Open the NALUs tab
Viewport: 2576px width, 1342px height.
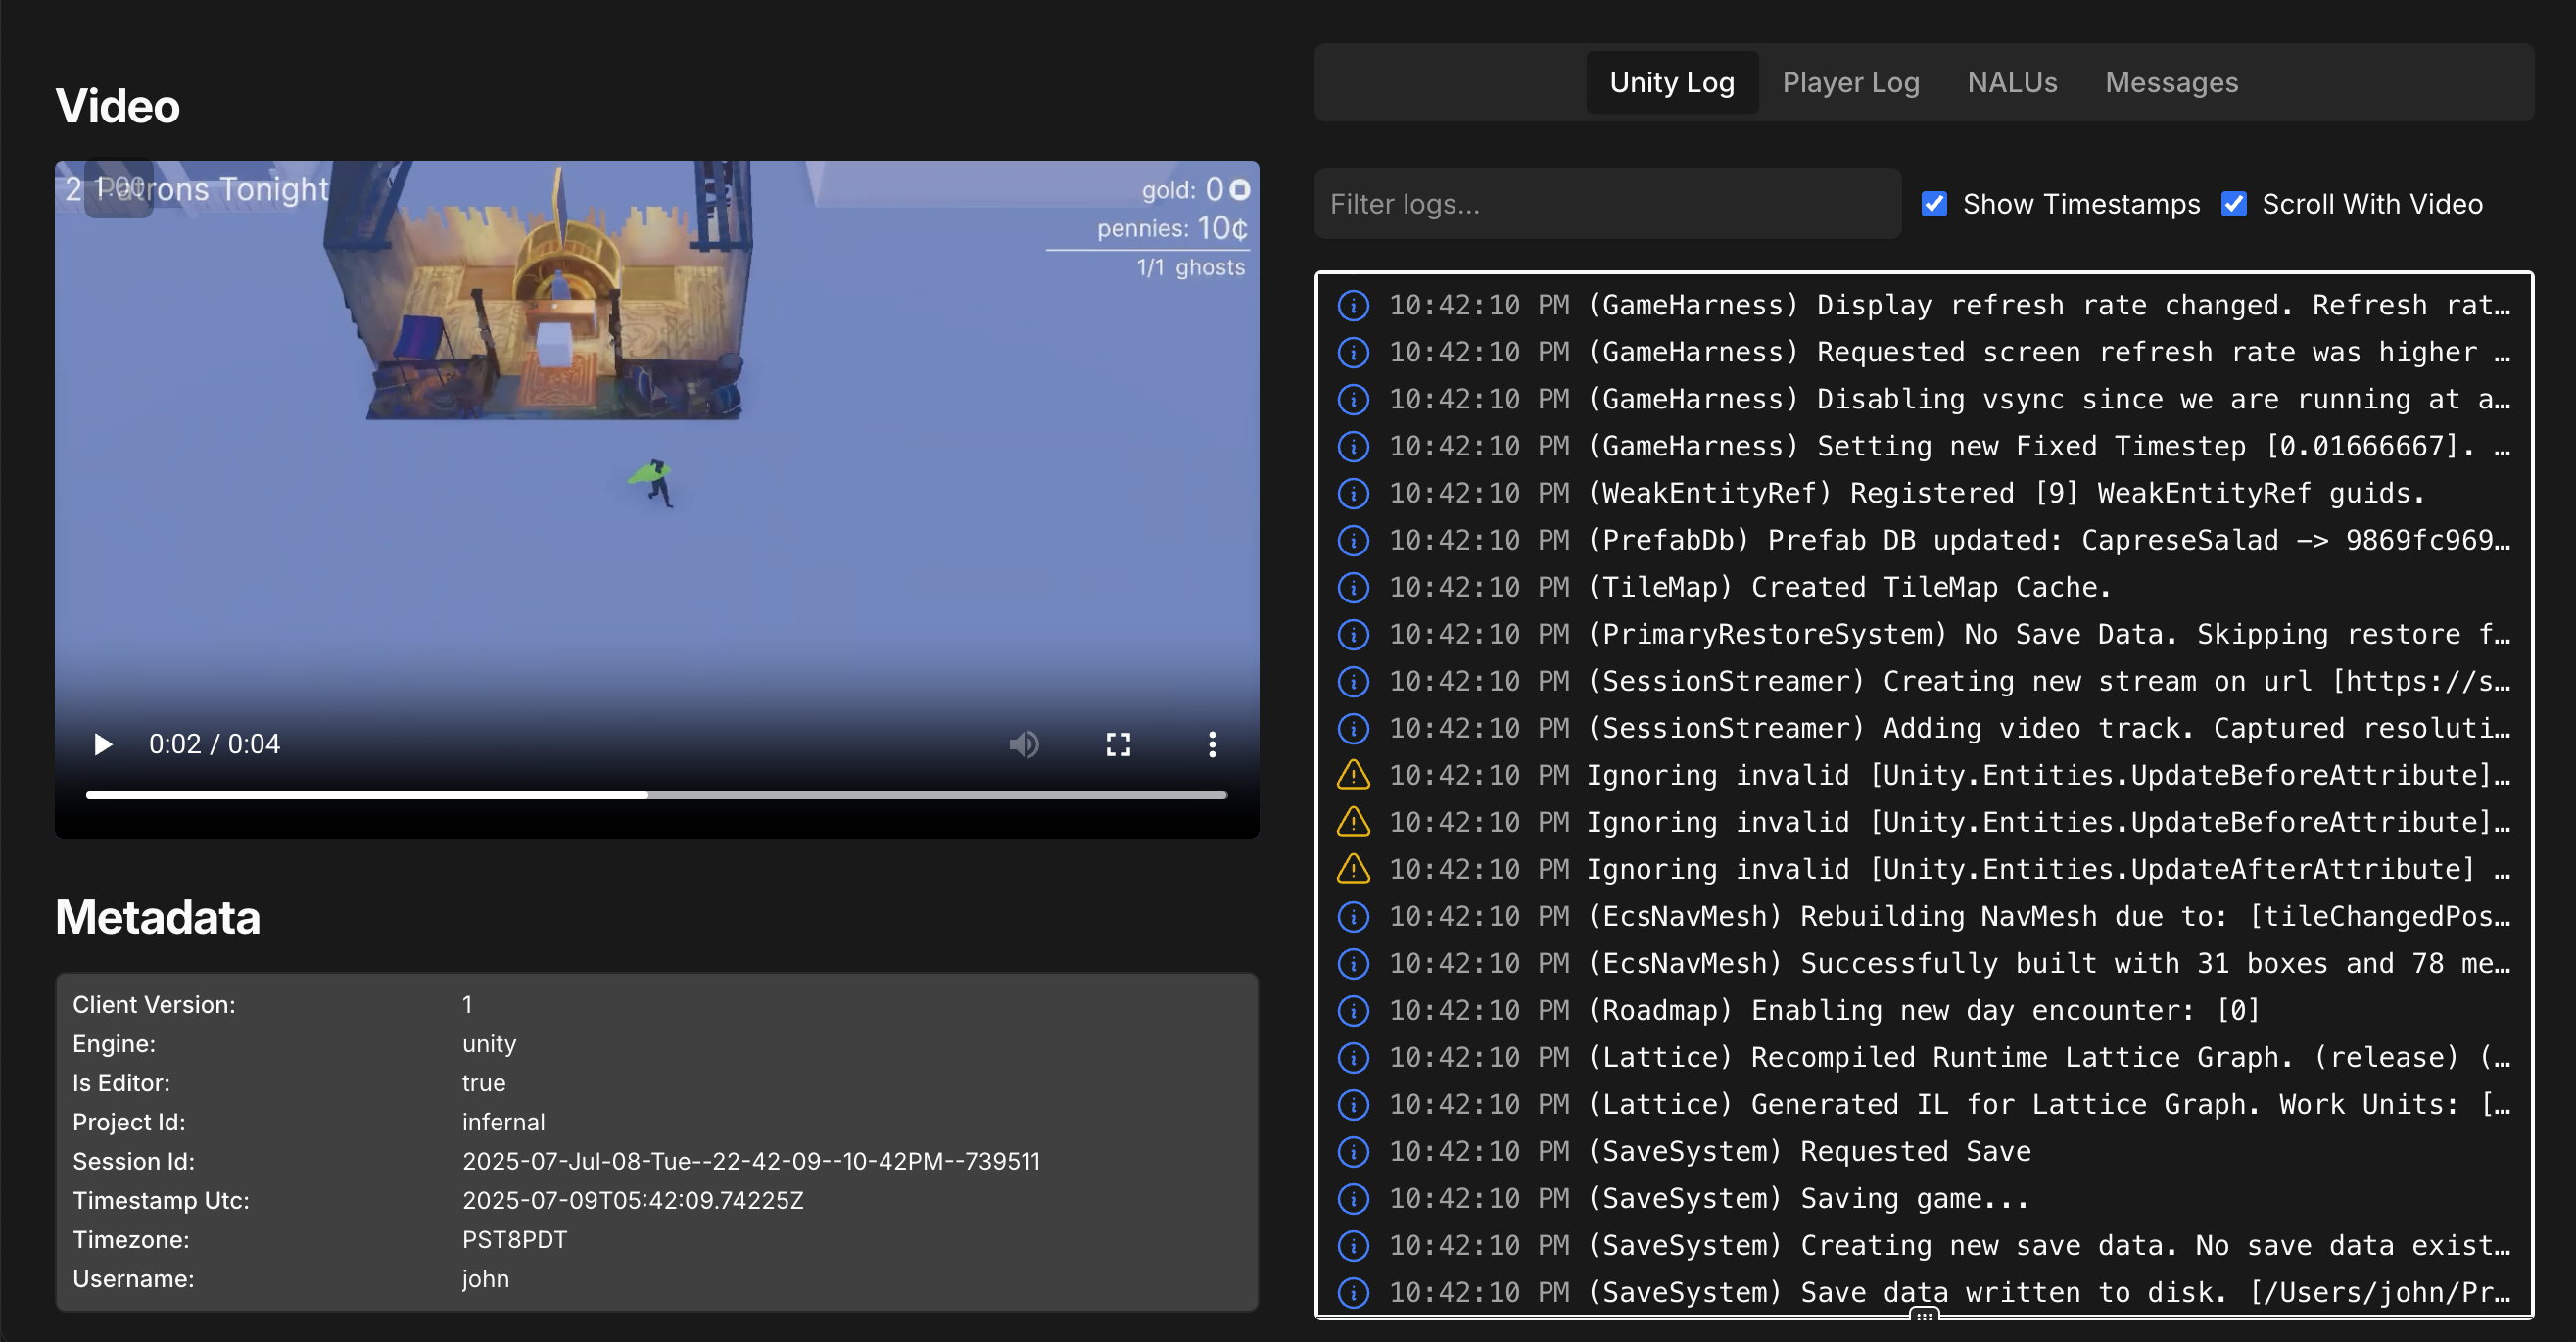pos(2013,82)
